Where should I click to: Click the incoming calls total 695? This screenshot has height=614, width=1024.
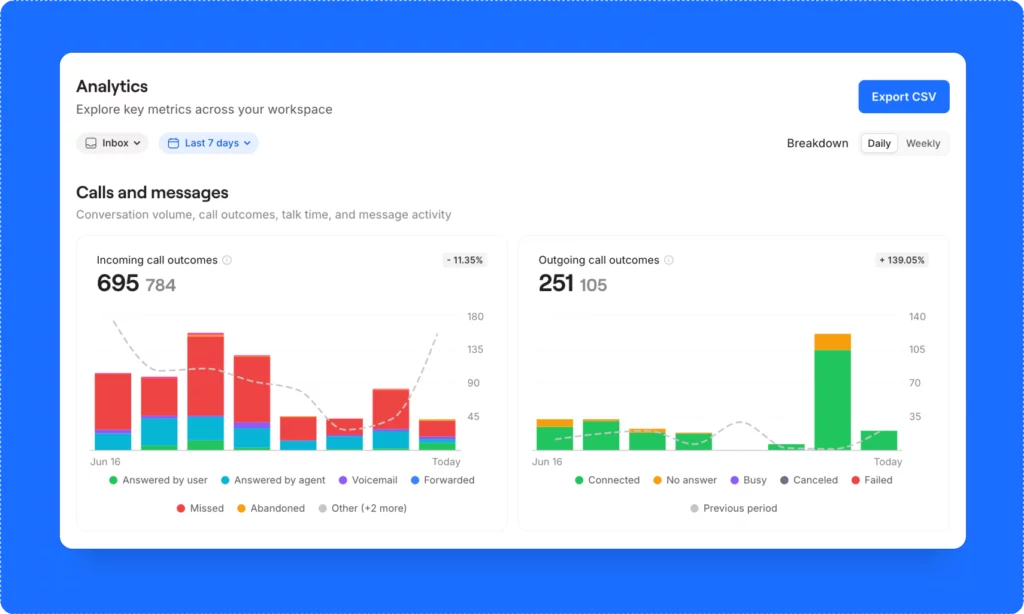tap(118, 283)
